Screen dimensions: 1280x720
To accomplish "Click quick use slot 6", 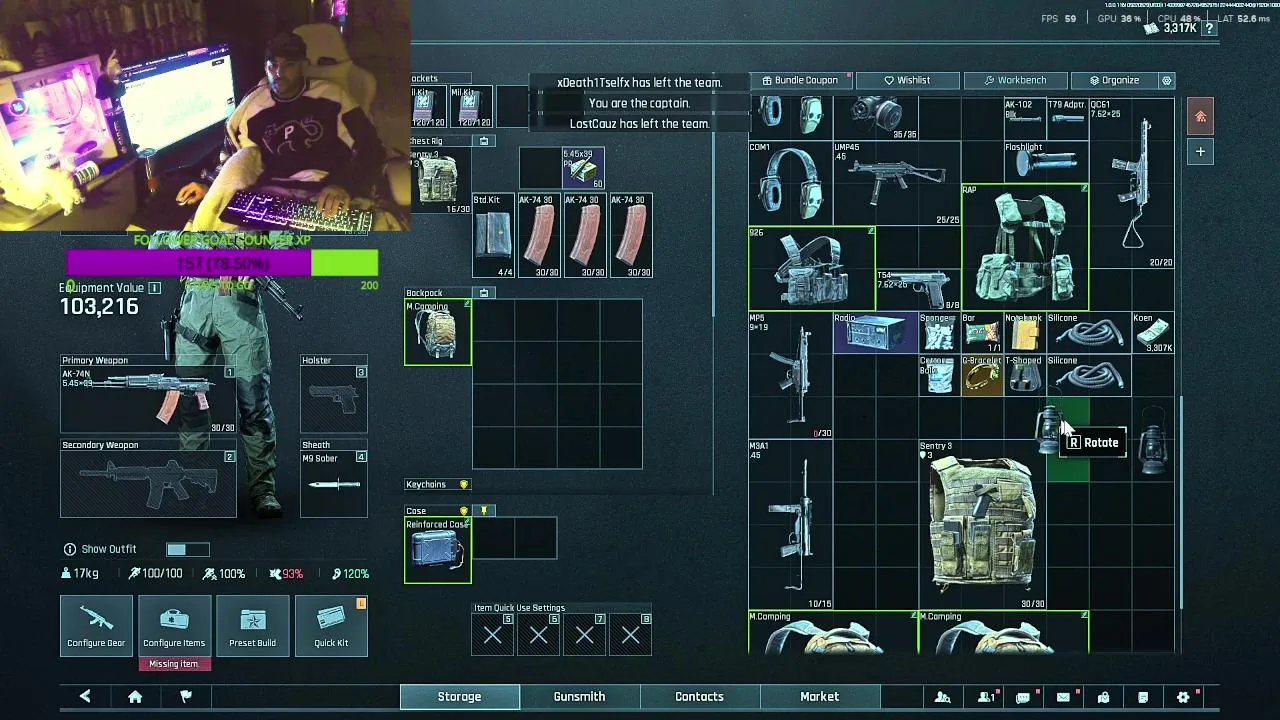I will 538,635.
